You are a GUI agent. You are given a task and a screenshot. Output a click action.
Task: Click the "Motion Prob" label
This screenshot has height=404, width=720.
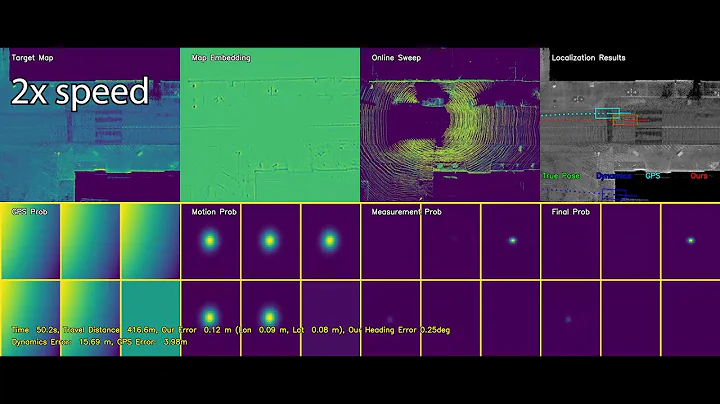coord(214,212)
